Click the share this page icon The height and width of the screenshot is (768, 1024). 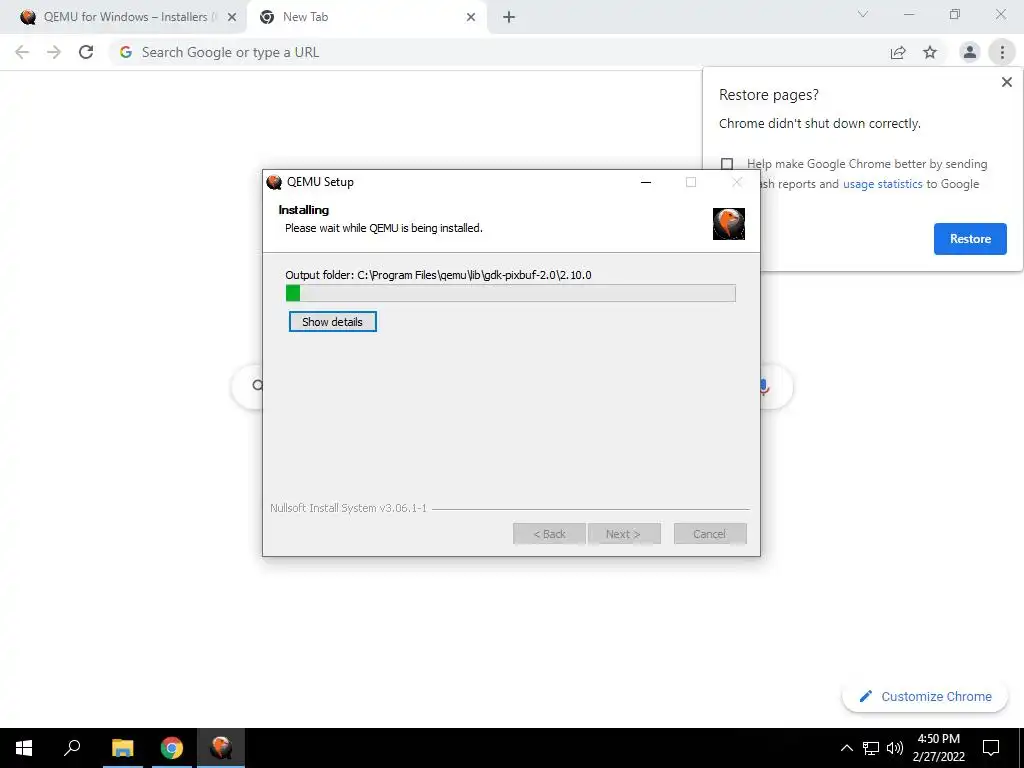(898, 53)
